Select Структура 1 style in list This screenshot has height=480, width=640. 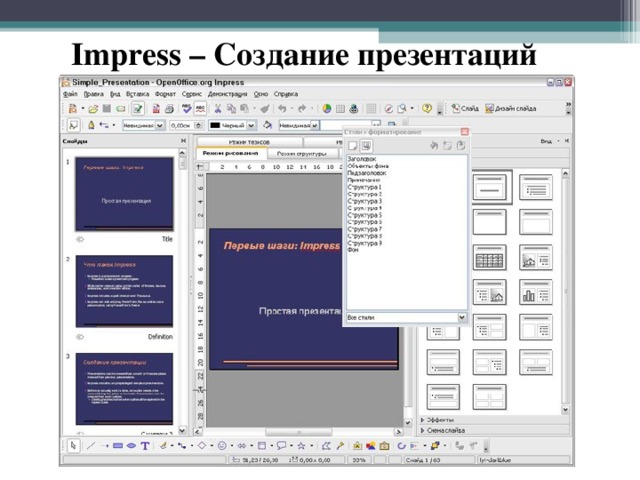click(364, 187)
